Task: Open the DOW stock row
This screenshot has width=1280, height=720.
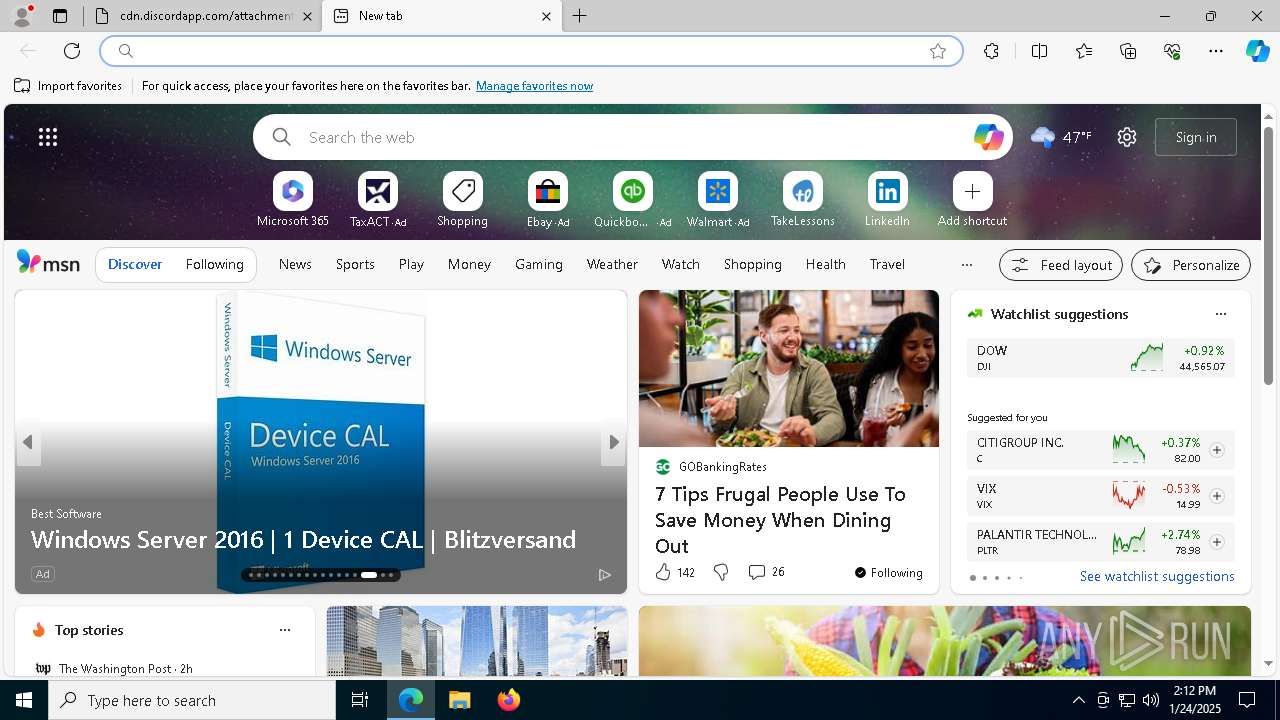Action: [1100, 358]
